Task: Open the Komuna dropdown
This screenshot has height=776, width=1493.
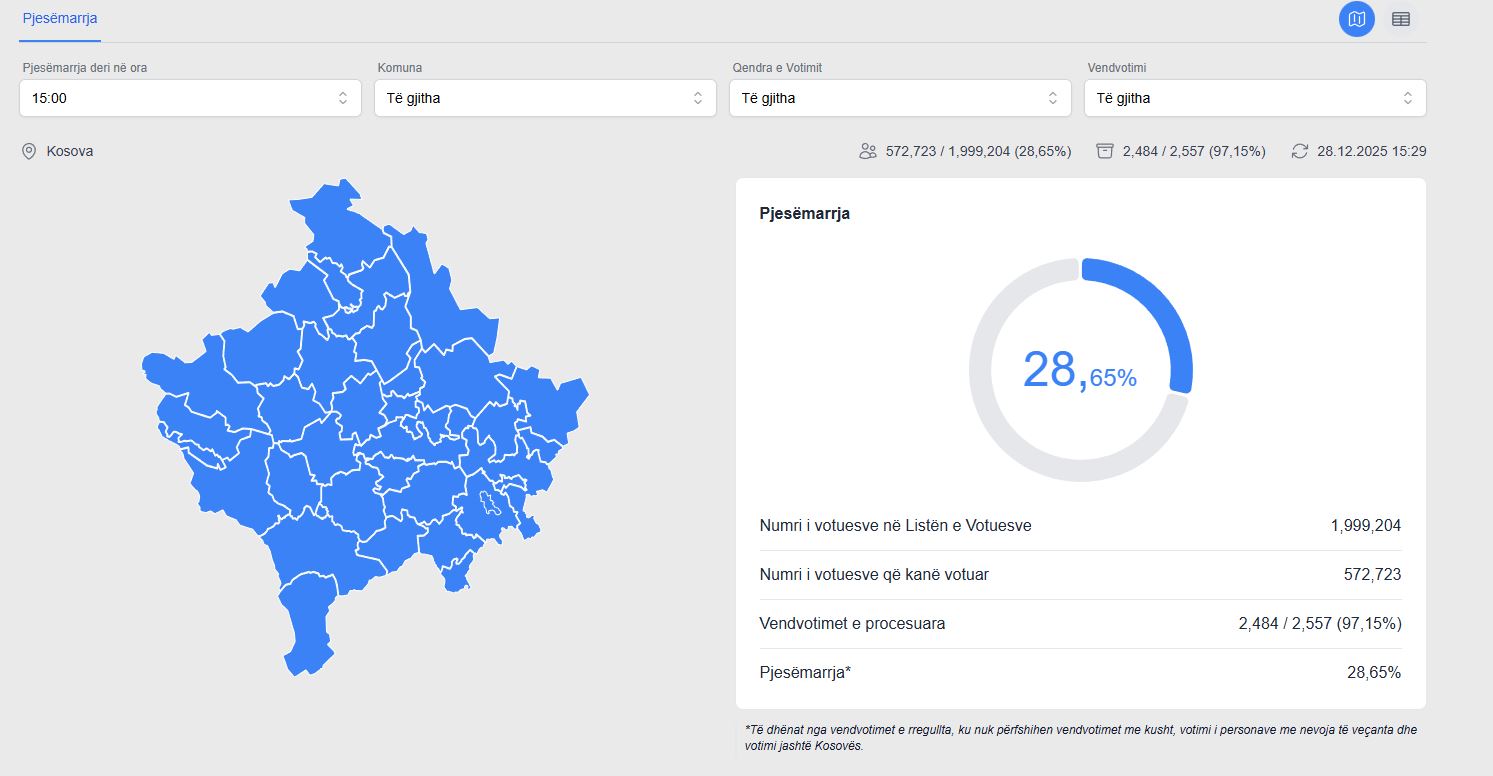Action: point(545,98)
